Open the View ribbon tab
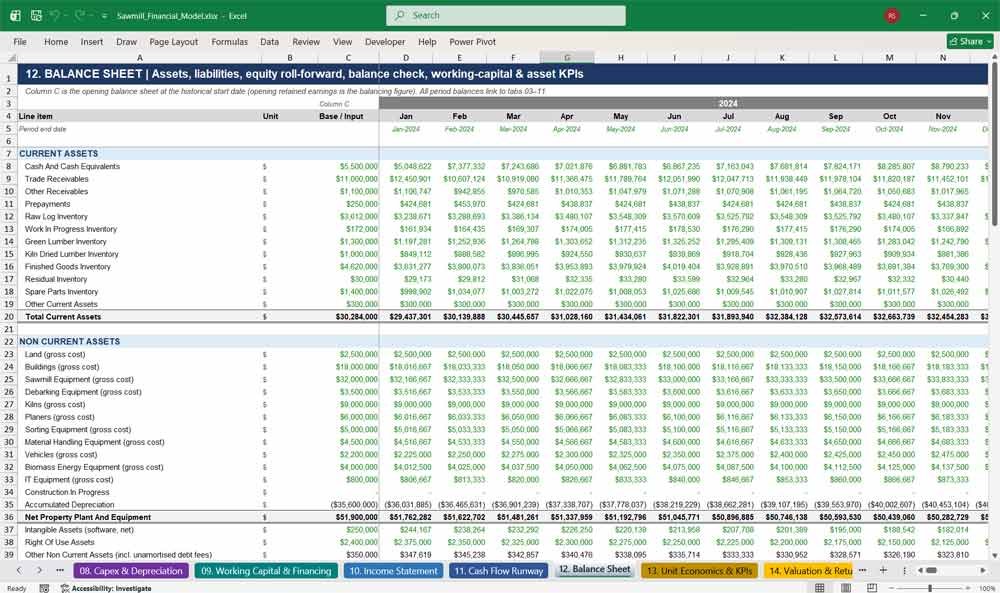This screenshot has height=593, width=1000. point(342,41)
